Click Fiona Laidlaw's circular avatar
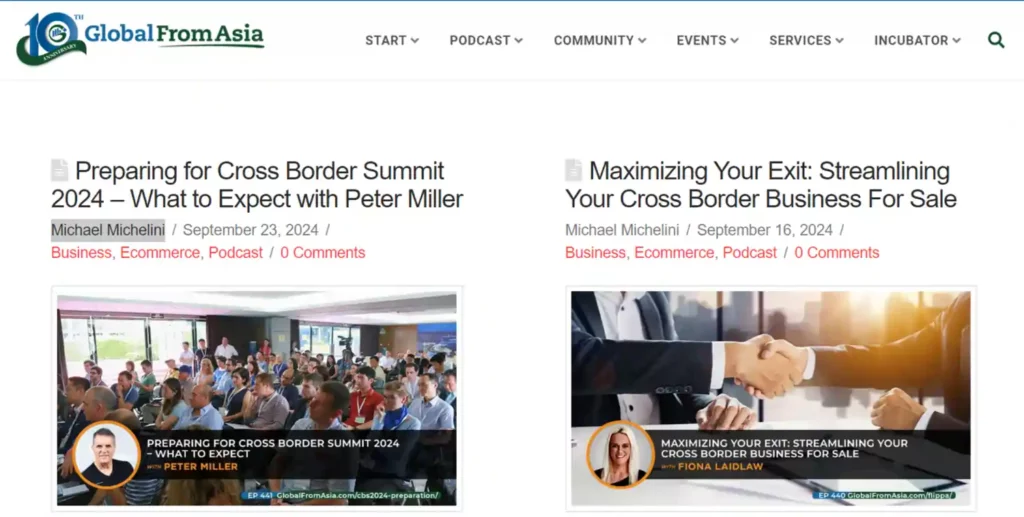Viewport: 1024px width, 517px height. (x=620, y=455)
